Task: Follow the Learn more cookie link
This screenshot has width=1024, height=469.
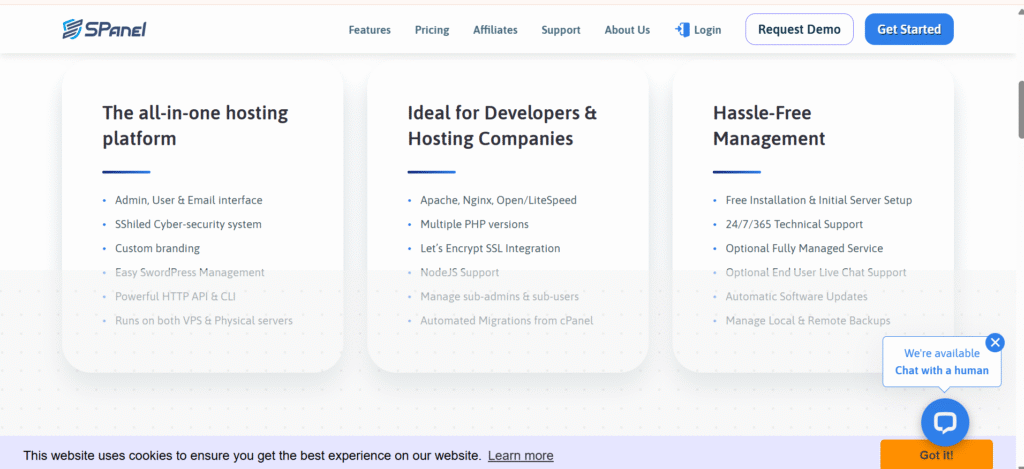Action: coord(520,455)
